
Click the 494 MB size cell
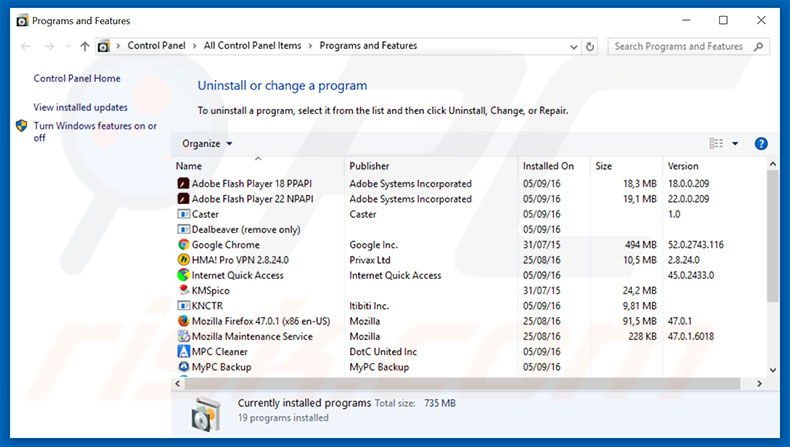tap(640, 245)
